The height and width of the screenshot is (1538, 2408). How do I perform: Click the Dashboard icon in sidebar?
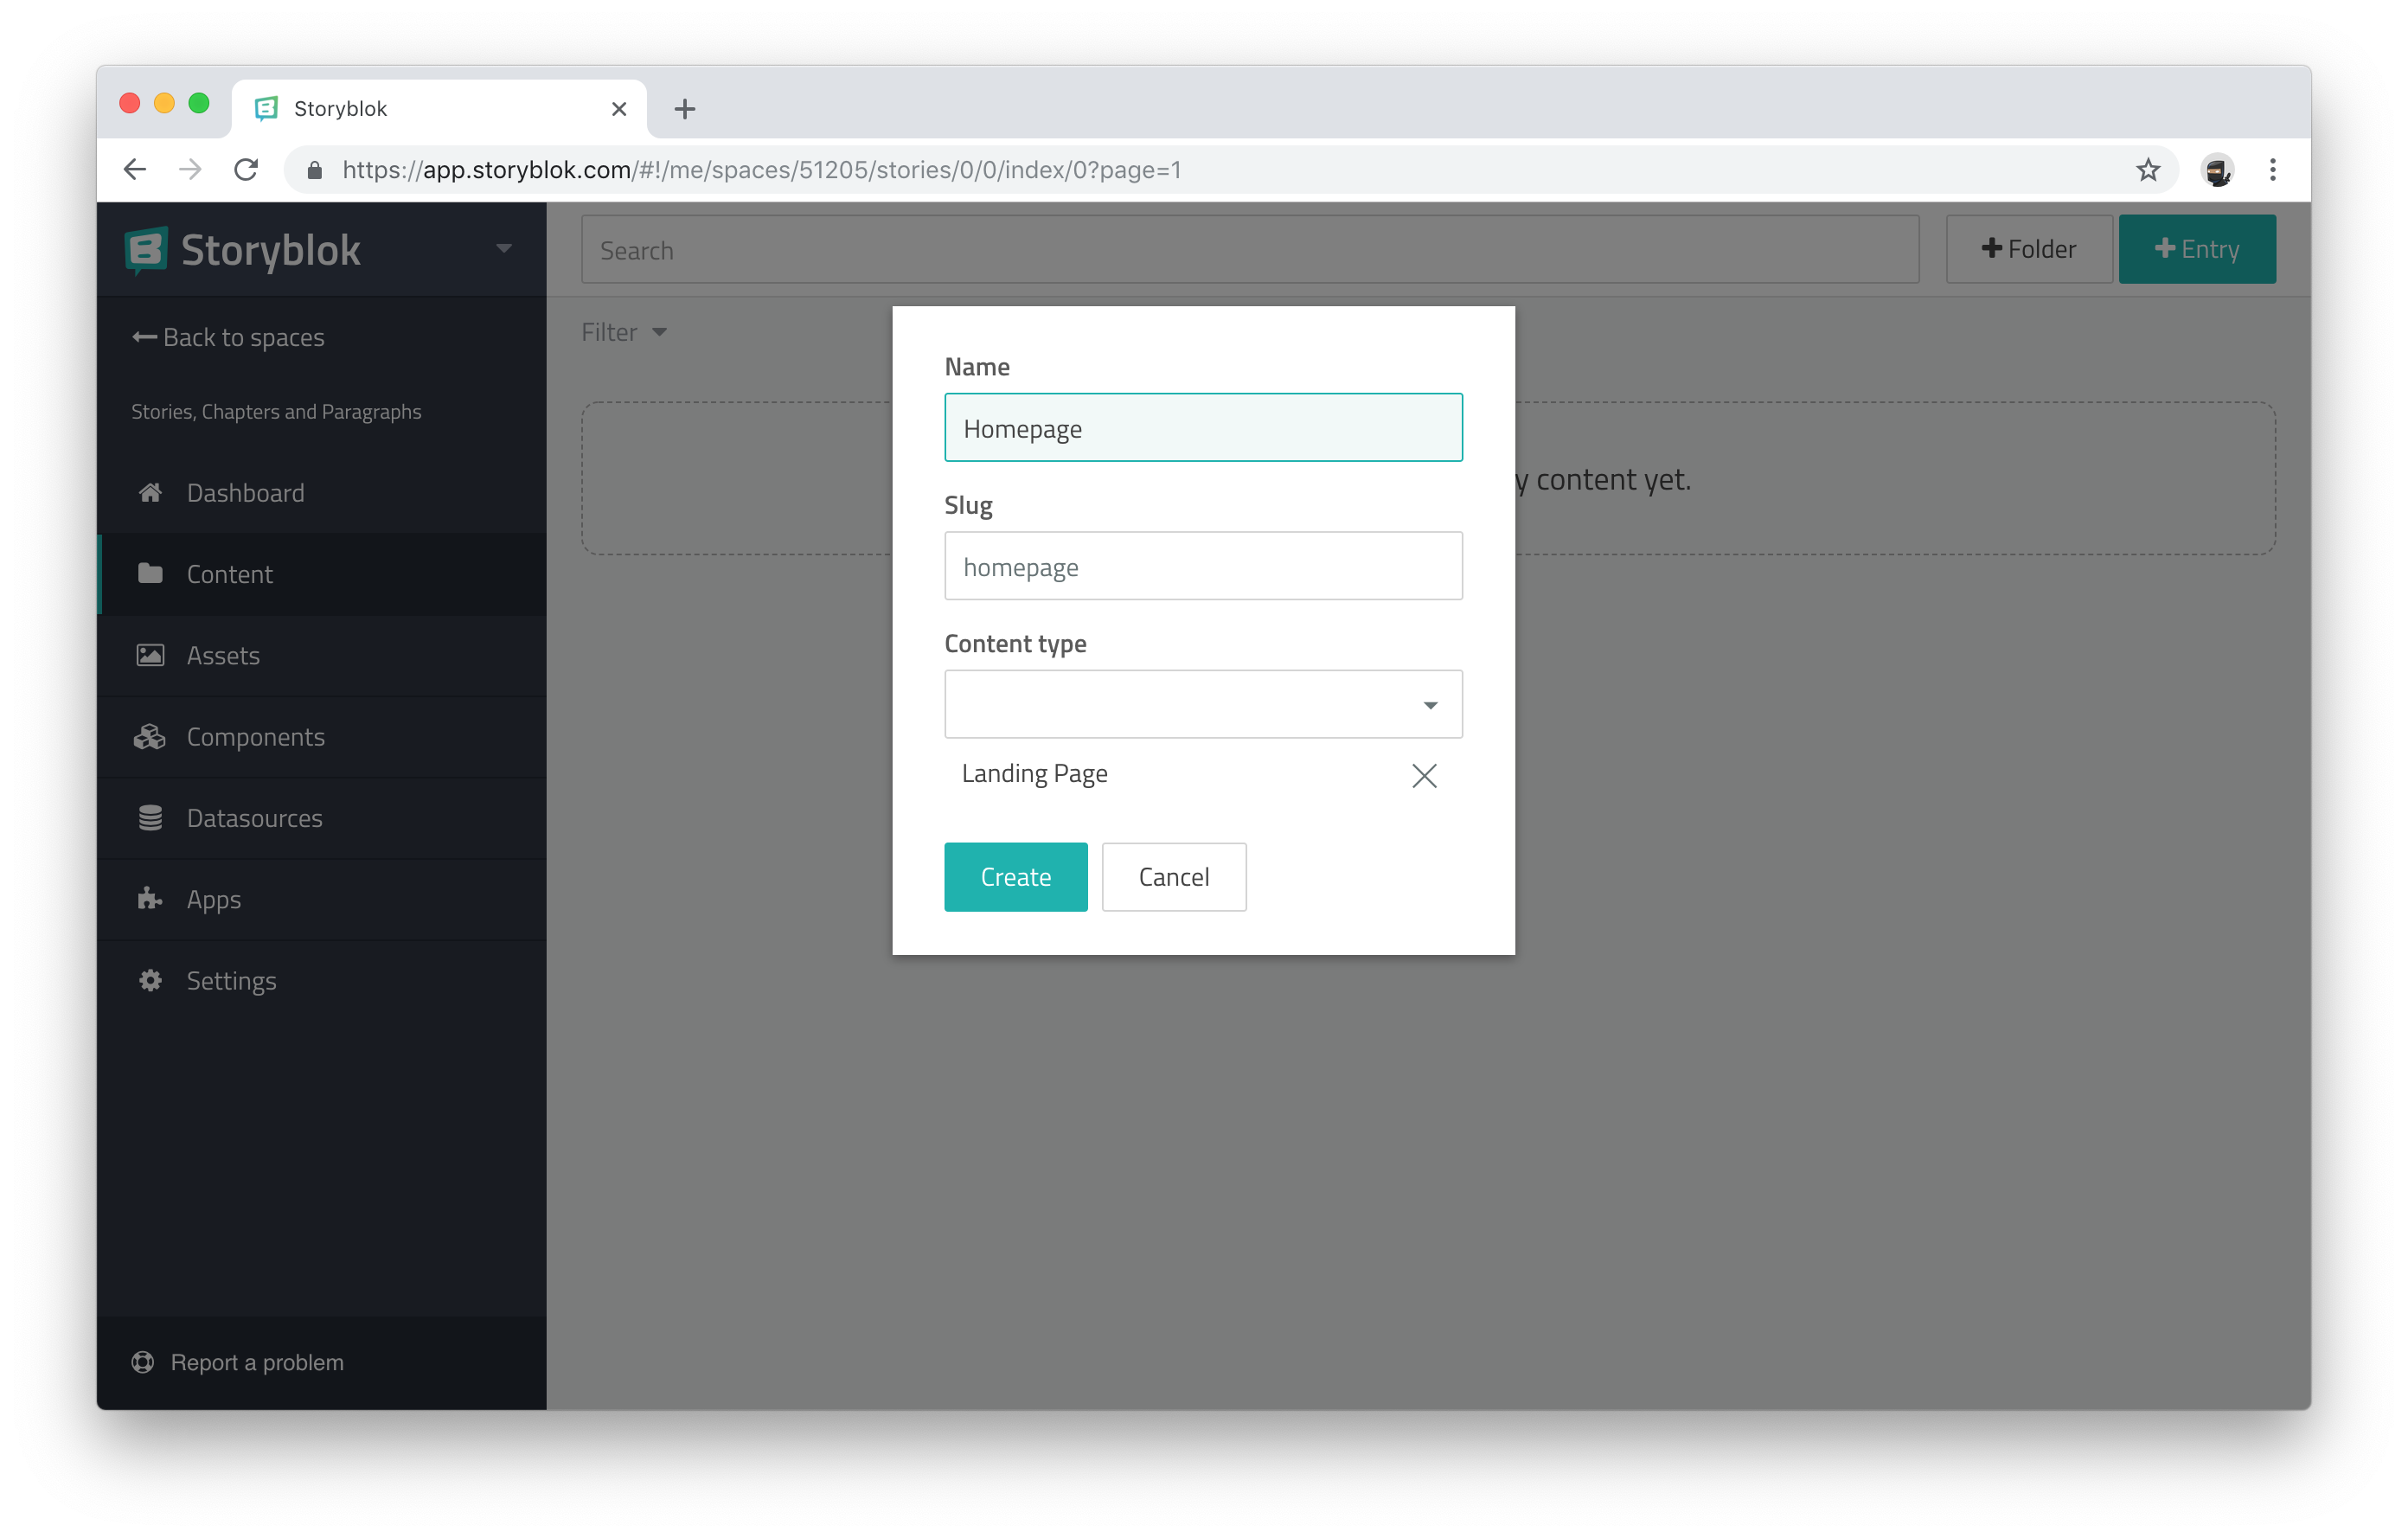[149, 491]
